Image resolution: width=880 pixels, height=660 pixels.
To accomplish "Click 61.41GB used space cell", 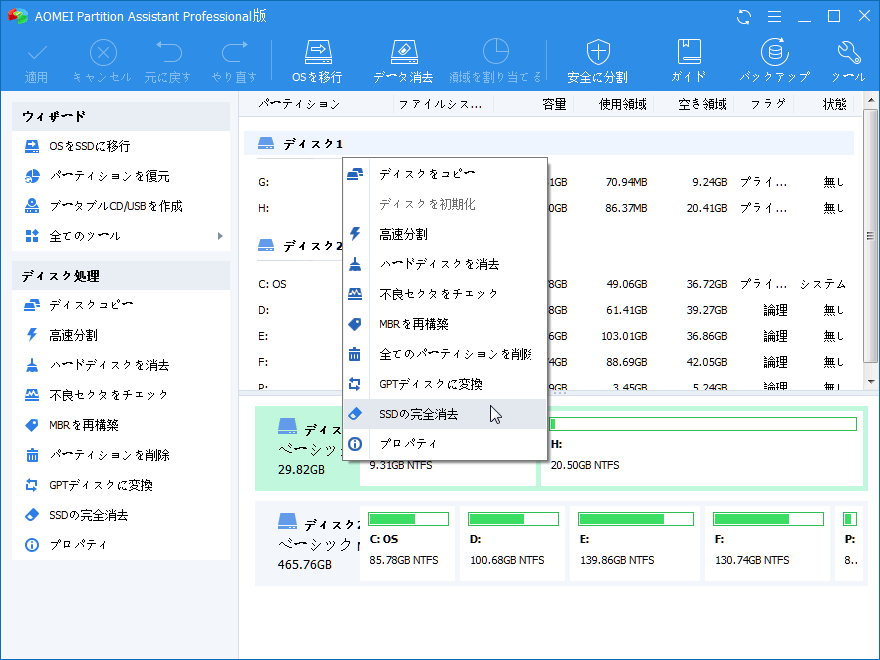I will click(626, 310).
